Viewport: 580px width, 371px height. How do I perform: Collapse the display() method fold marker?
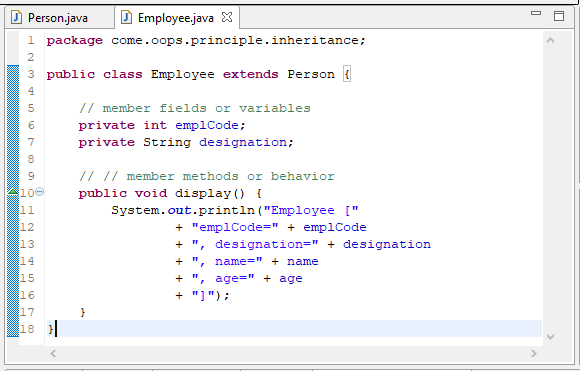tap(40, 192)
